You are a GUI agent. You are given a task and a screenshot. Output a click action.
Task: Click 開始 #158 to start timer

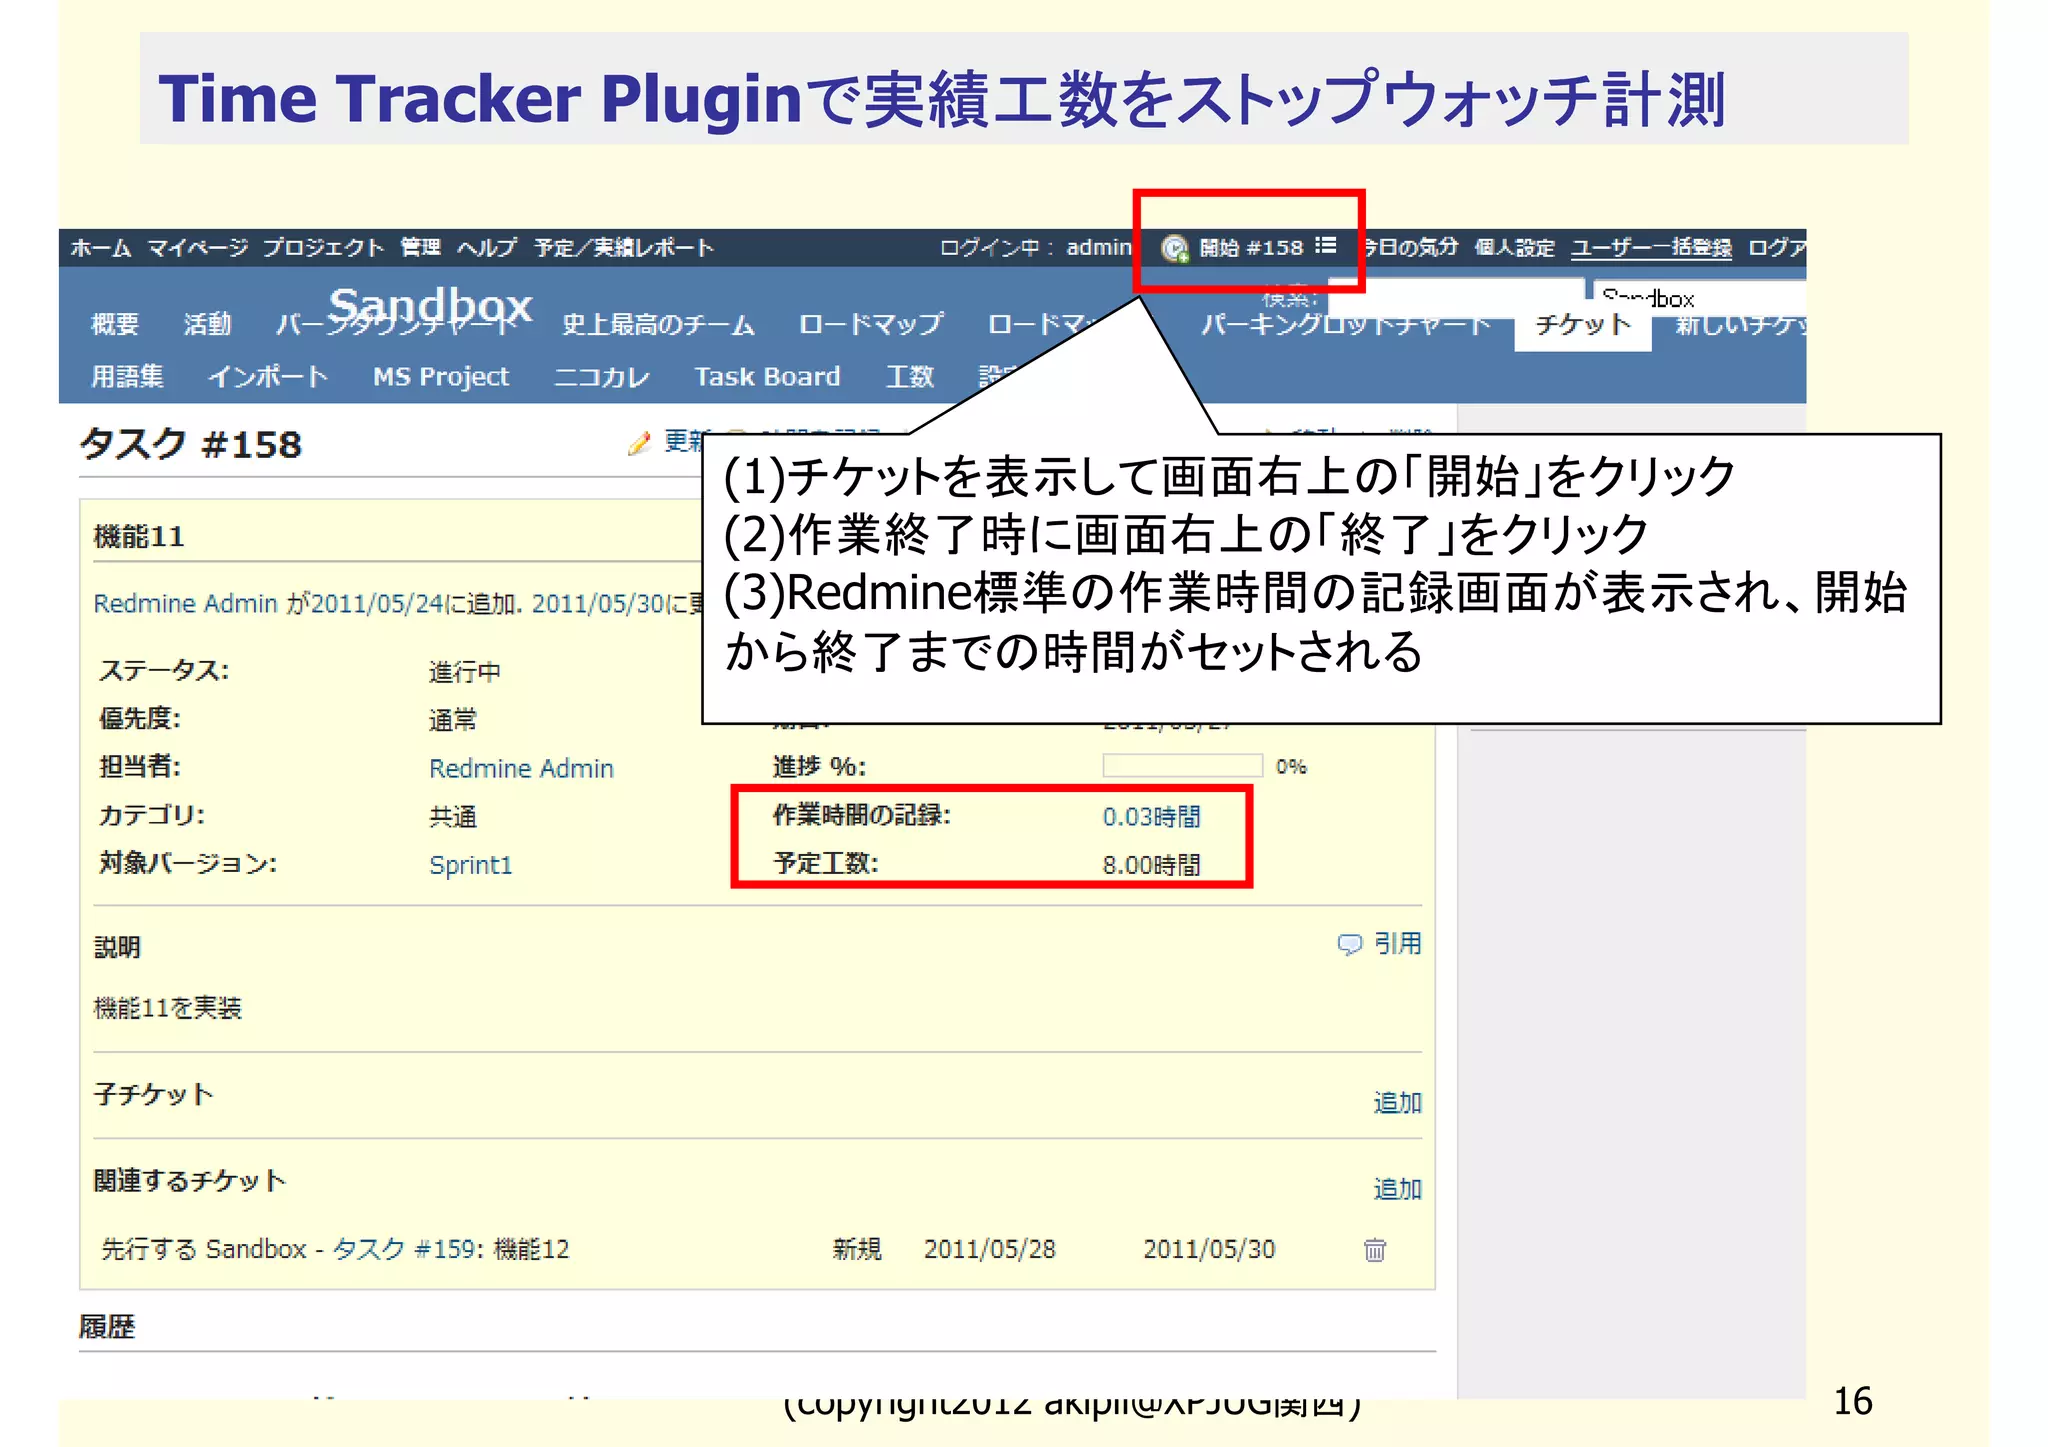(1251, 248)
